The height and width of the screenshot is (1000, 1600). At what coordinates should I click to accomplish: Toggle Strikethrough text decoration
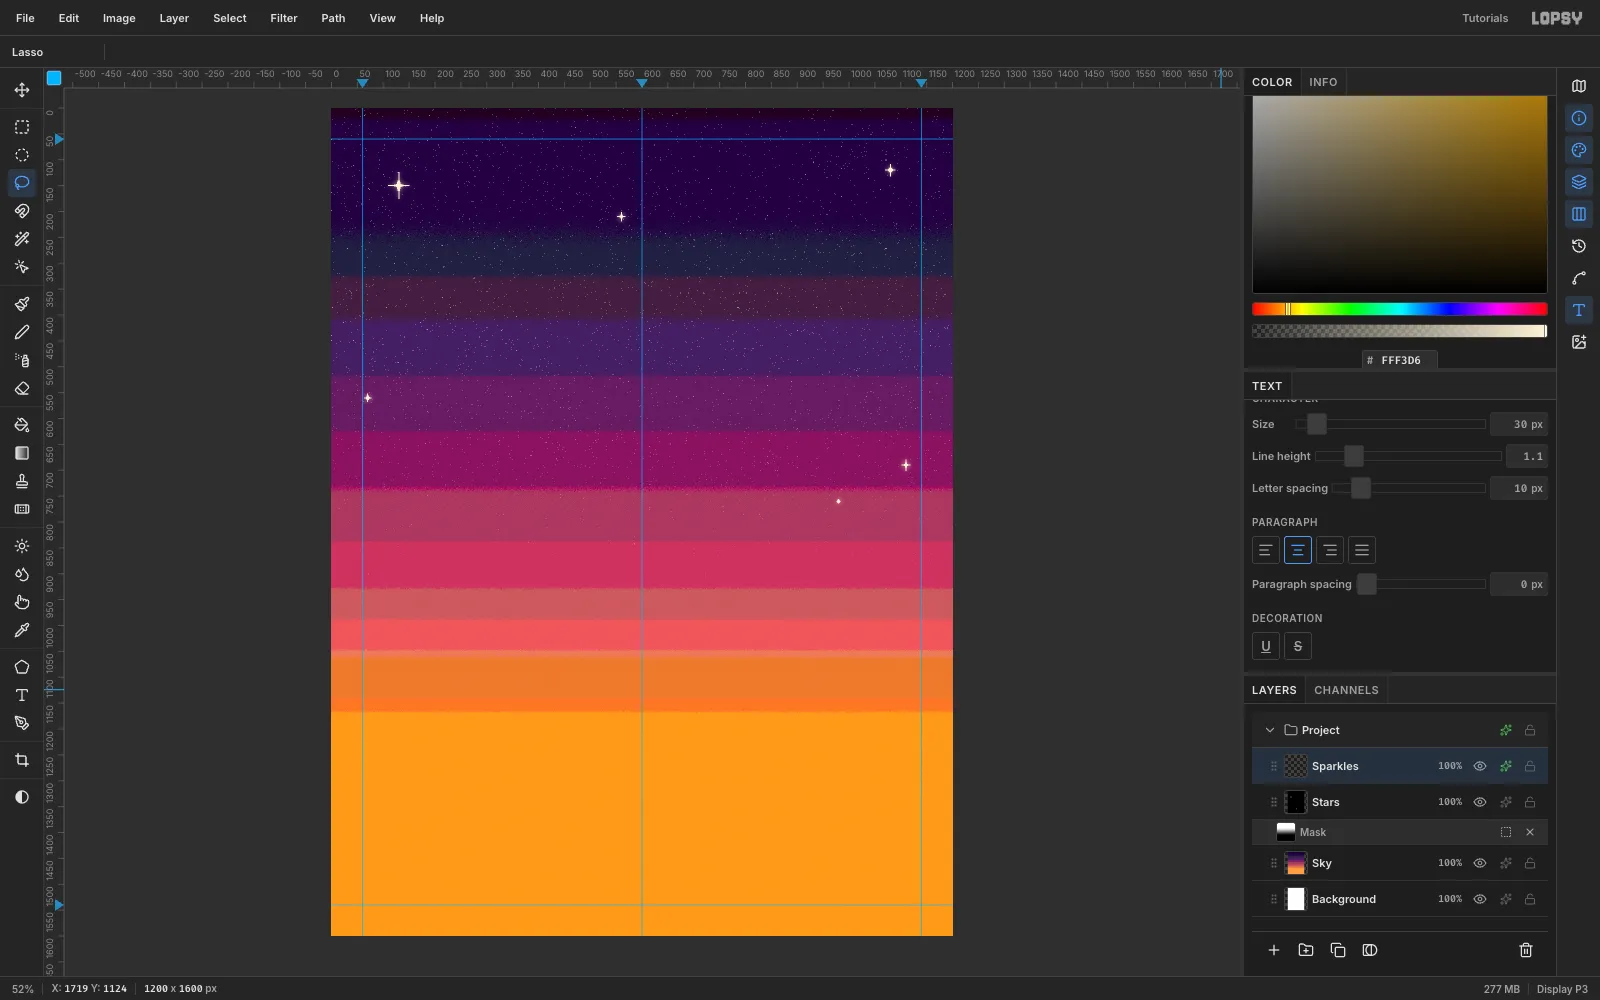tap(1298, 646)
